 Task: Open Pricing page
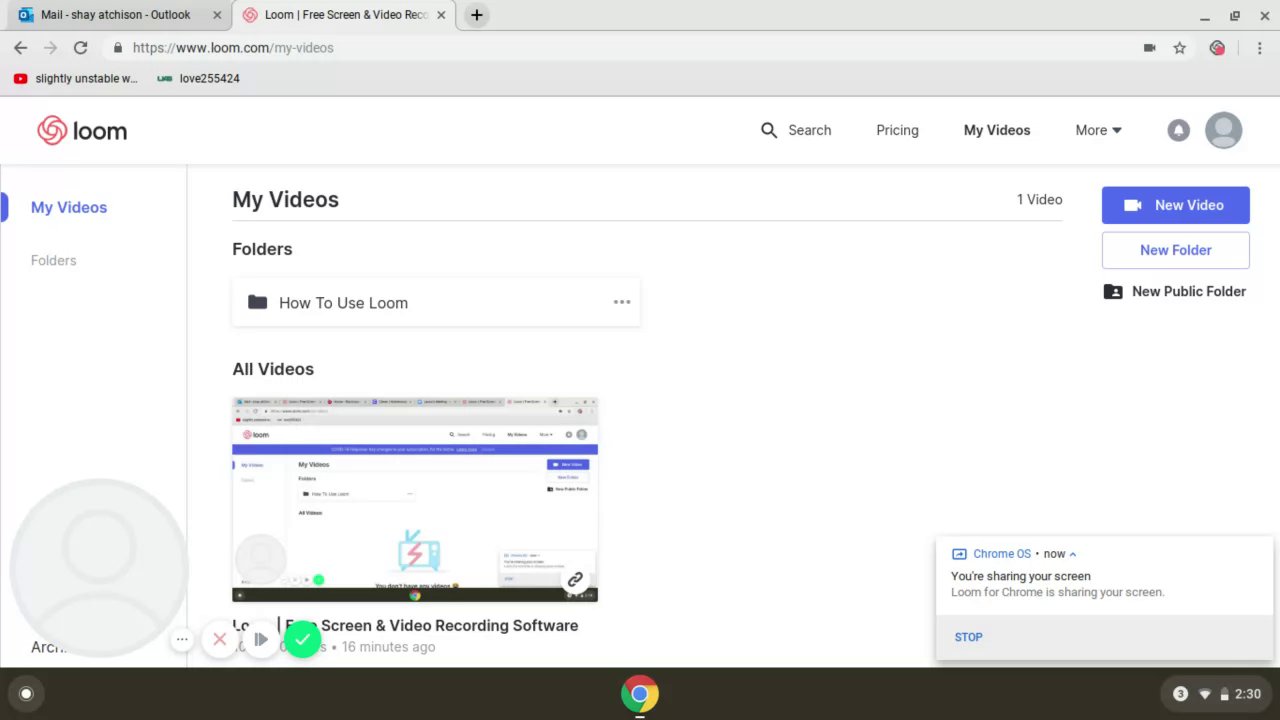click(x=897, y=130)
